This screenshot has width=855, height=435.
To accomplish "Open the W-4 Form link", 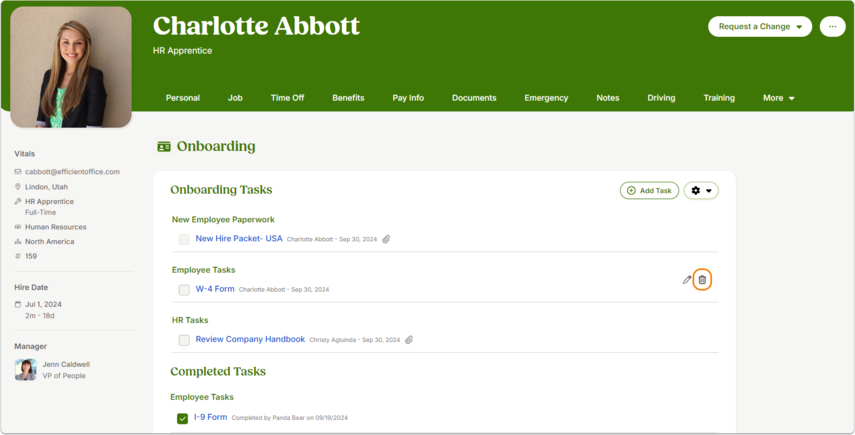I will point(215,289).
